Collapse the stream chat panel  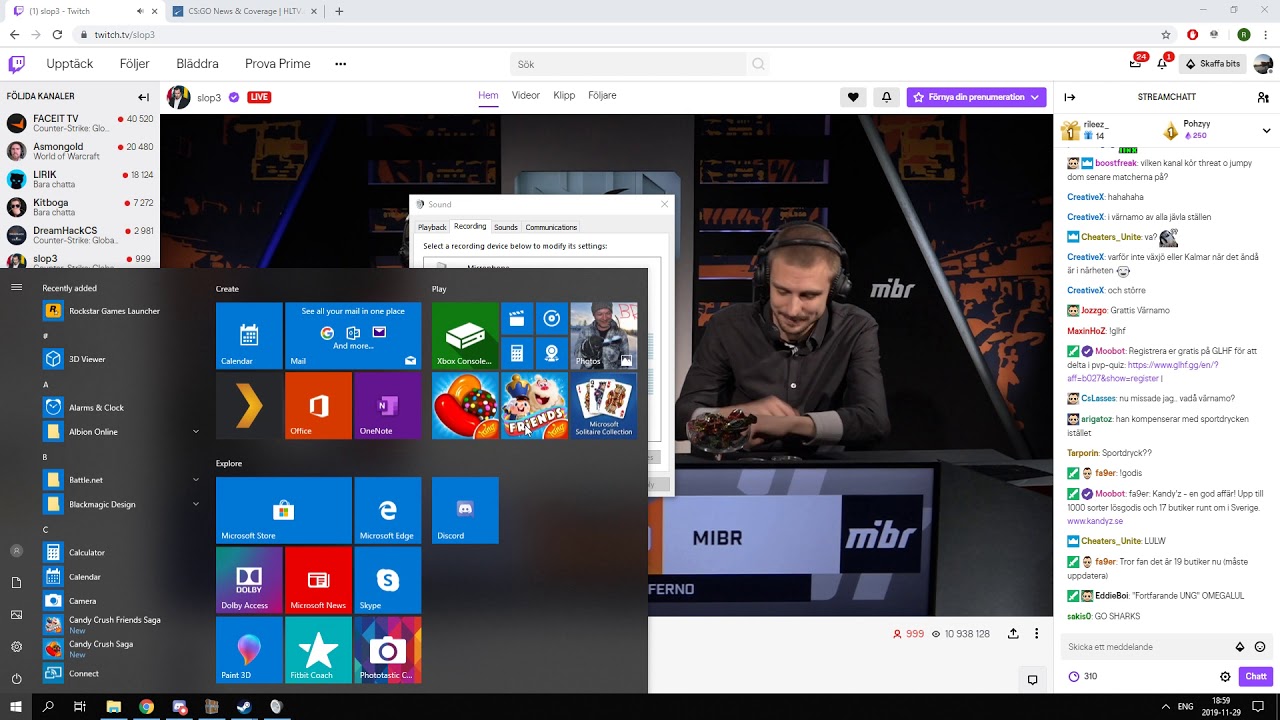tap(1069, 97)
